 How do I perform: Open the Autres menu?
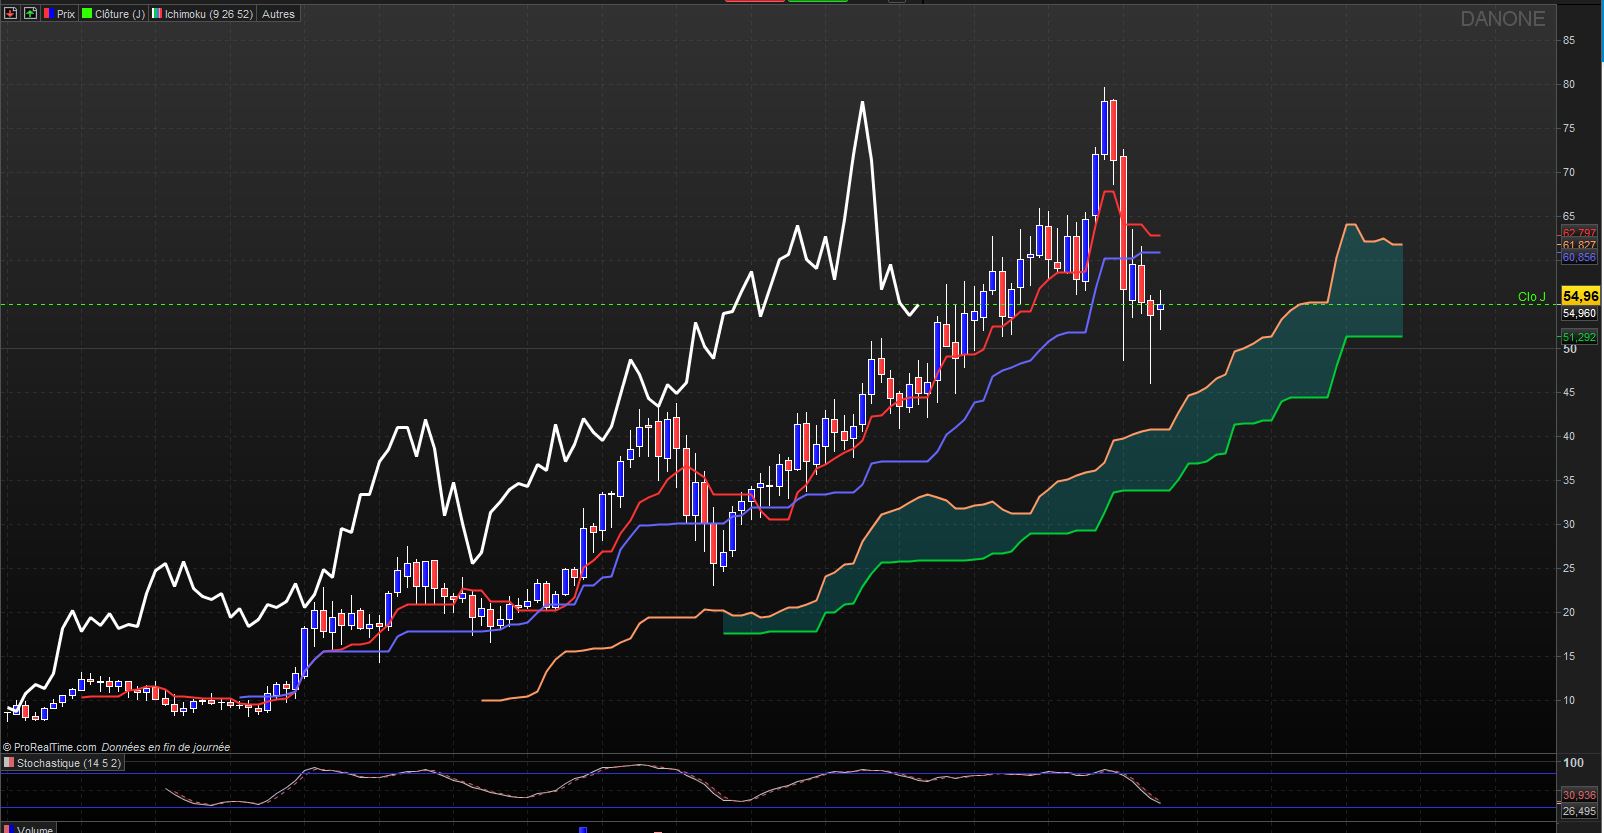click(278, 14)
